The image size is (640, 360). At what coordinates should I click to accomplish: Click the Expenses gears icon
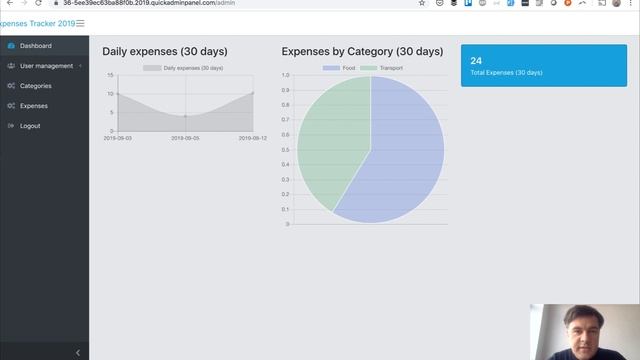[x=11, y=106]
